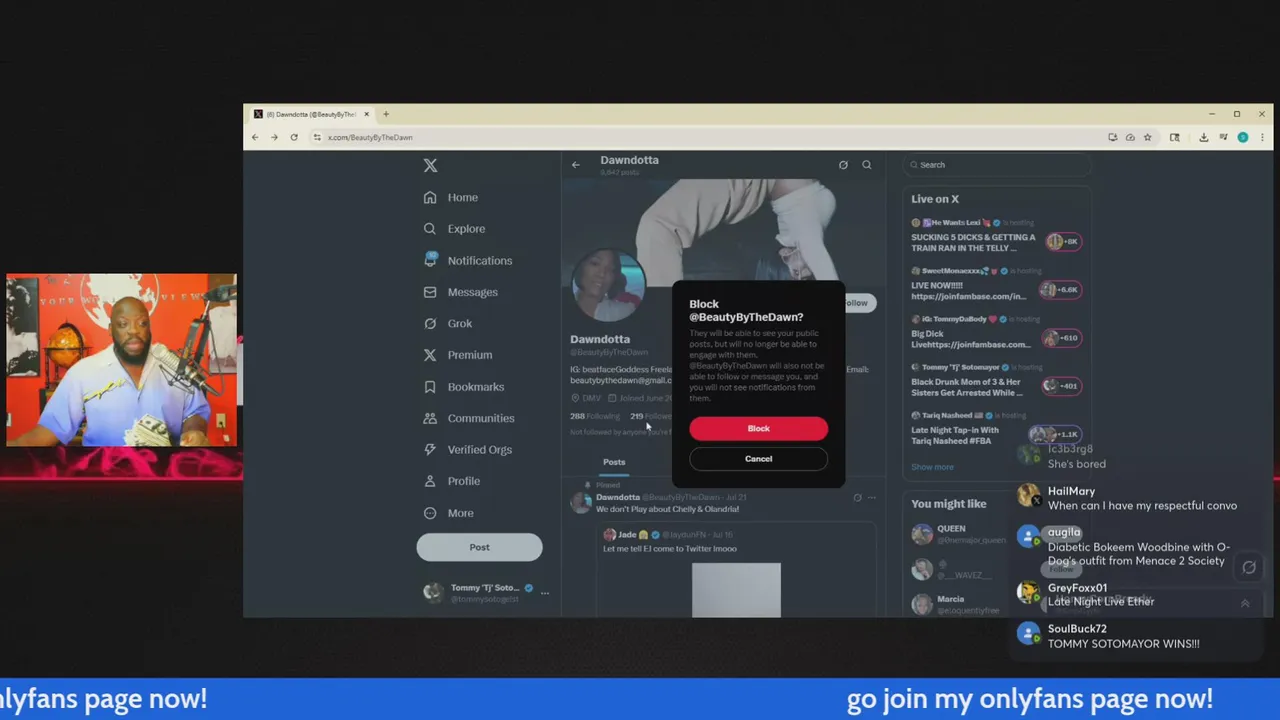Click the image in quoted Jade post
Screen dimensions: 1280x720
(736, 590)
